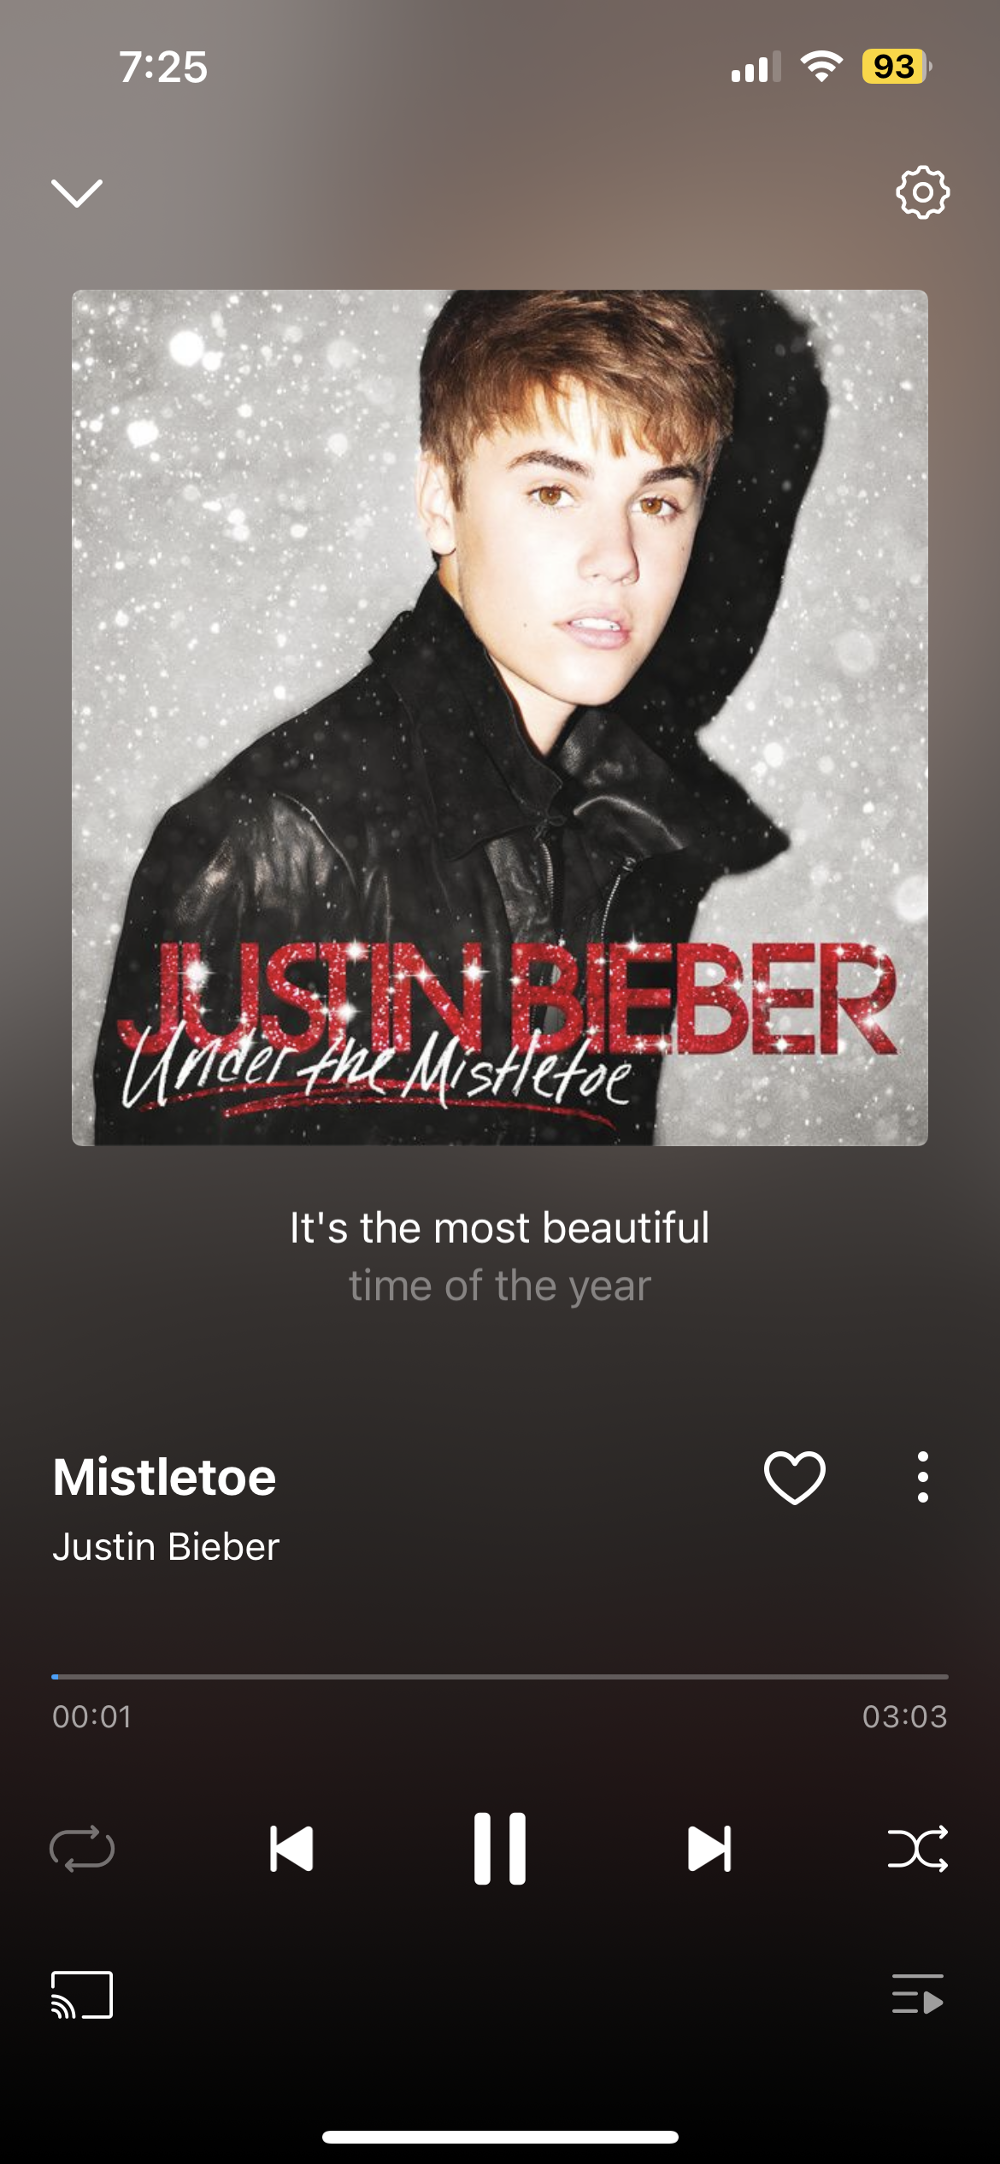Open the Justin Bieber artist name

[x=166, y=1547]
